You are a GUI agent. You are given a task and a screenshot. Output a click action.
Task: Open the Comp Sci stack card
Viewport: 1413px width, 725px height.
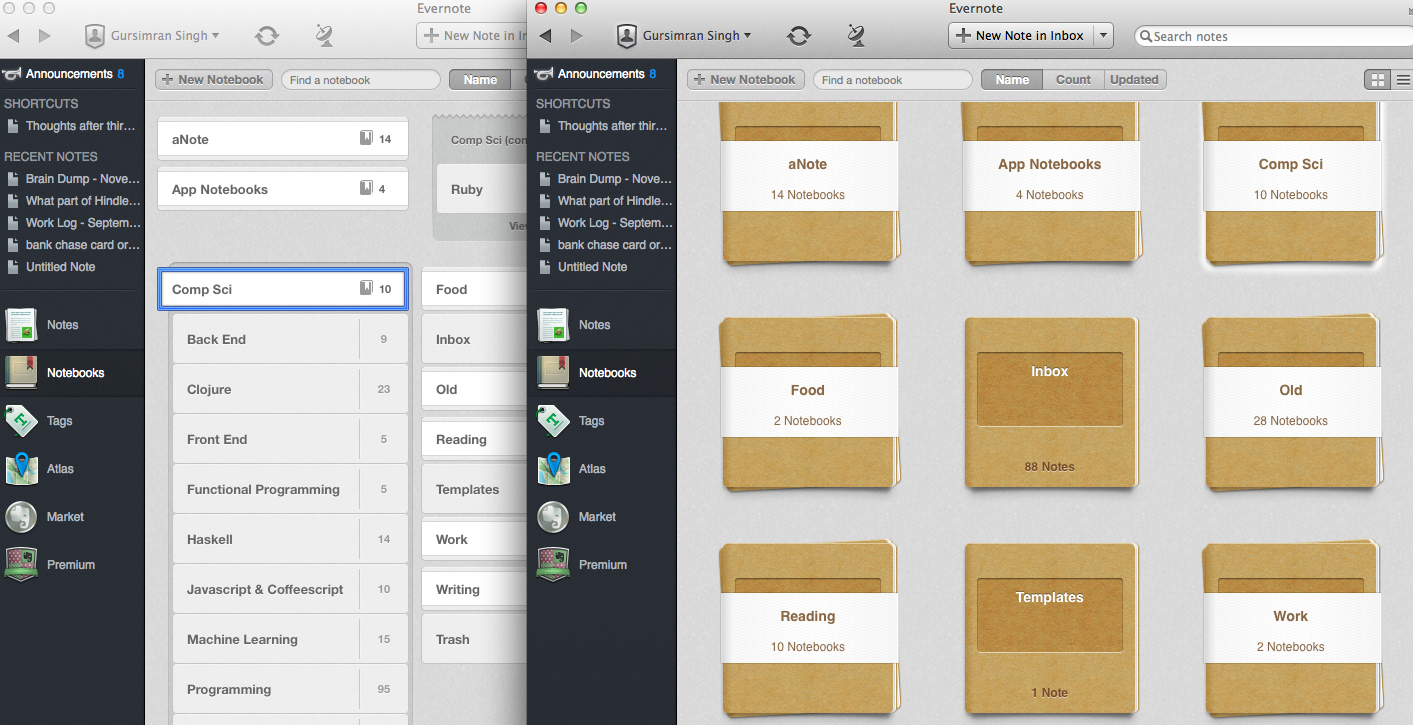1291,182
